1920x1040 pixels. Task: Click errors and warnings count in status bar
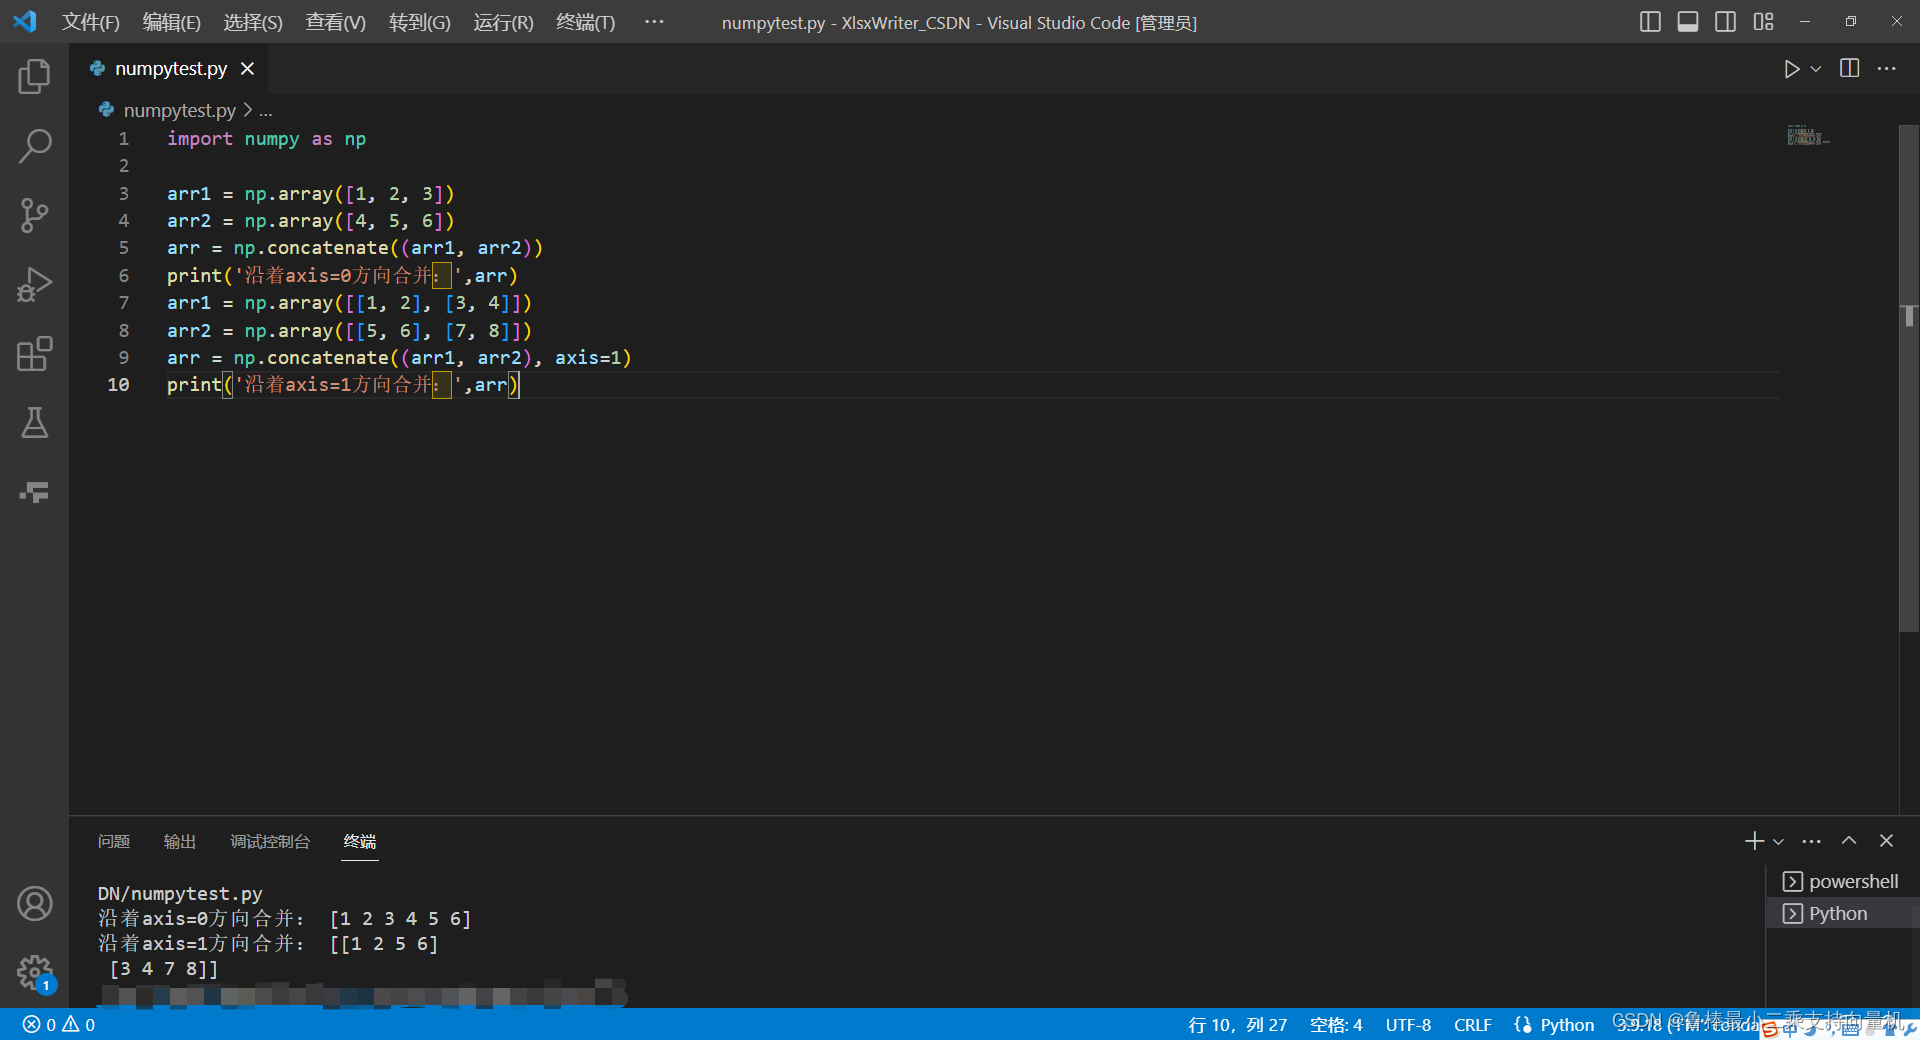(59, 1024)
